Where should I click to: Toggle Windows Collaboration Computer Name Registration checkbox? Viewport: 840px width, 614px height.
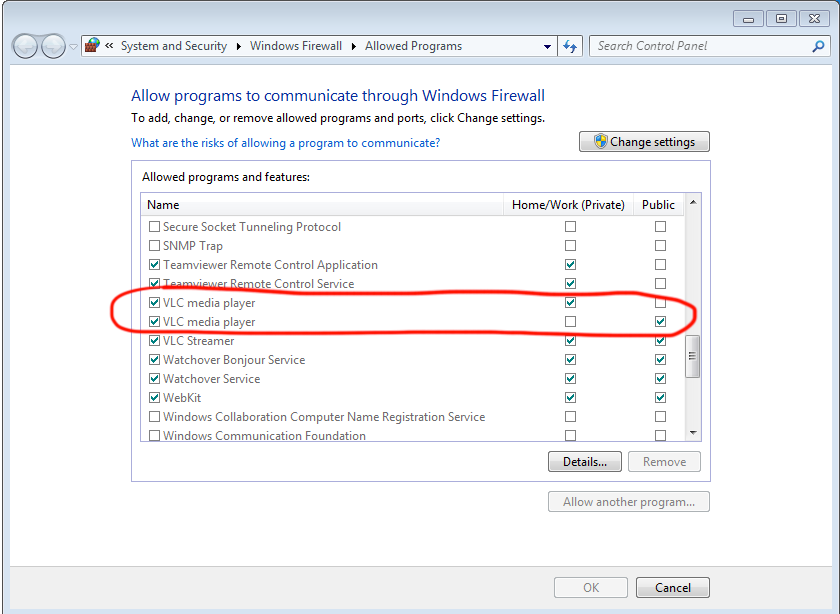click(x=154, y=416)
